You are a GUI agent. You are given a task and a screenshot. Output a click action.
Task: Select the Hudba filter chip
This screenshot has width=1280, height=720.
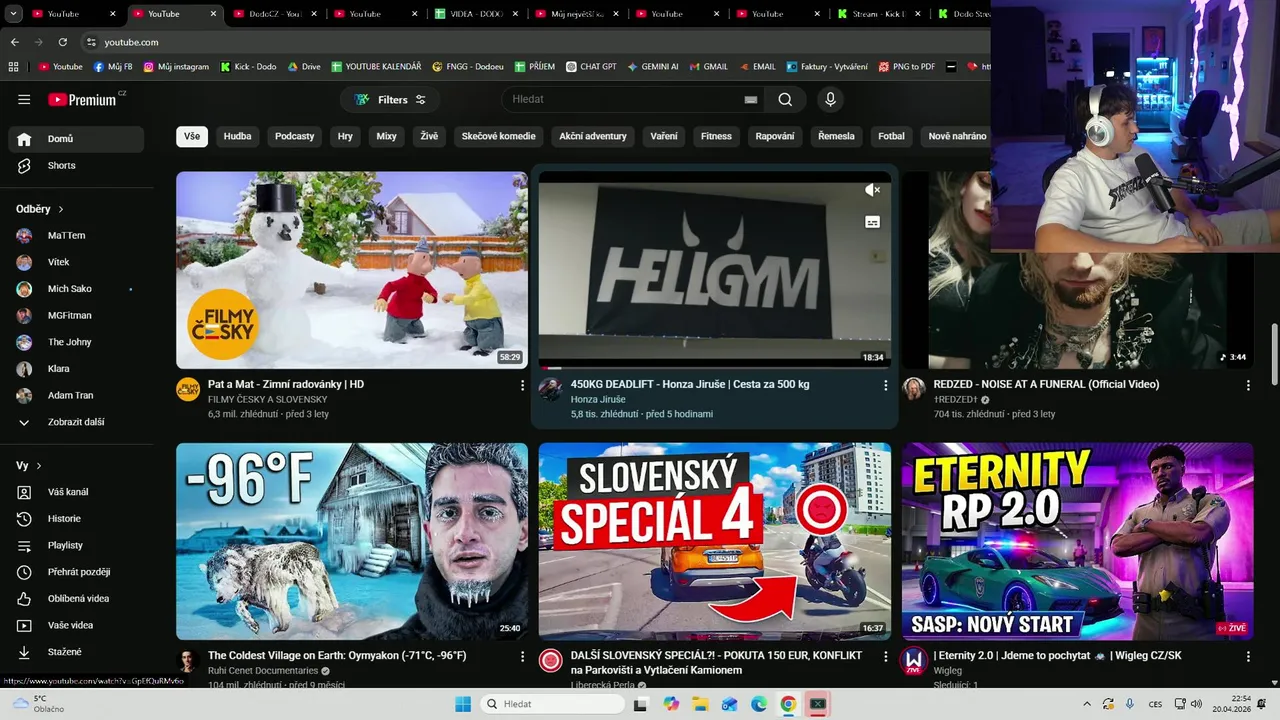(x=238, y=136)
